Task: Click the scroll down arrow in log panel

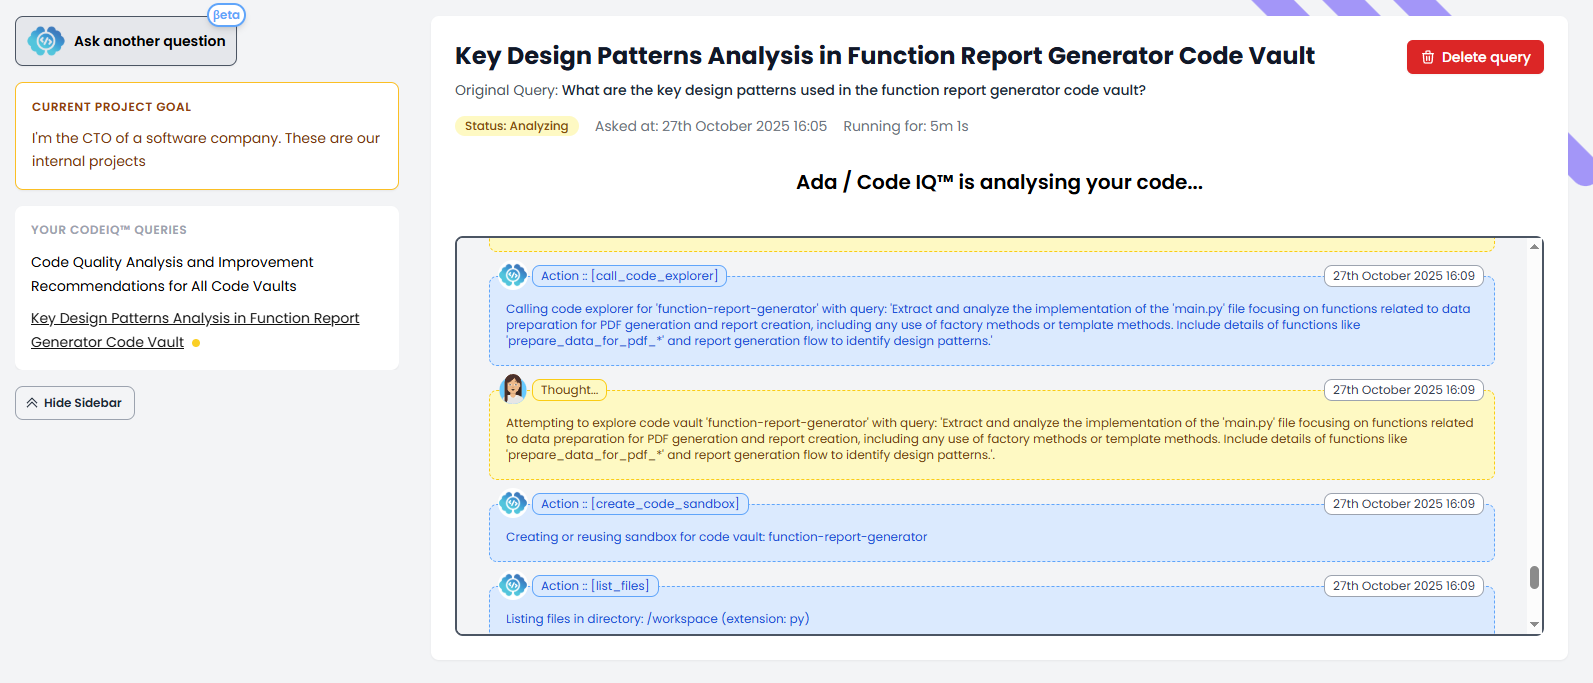Action: click(1534, 625)
